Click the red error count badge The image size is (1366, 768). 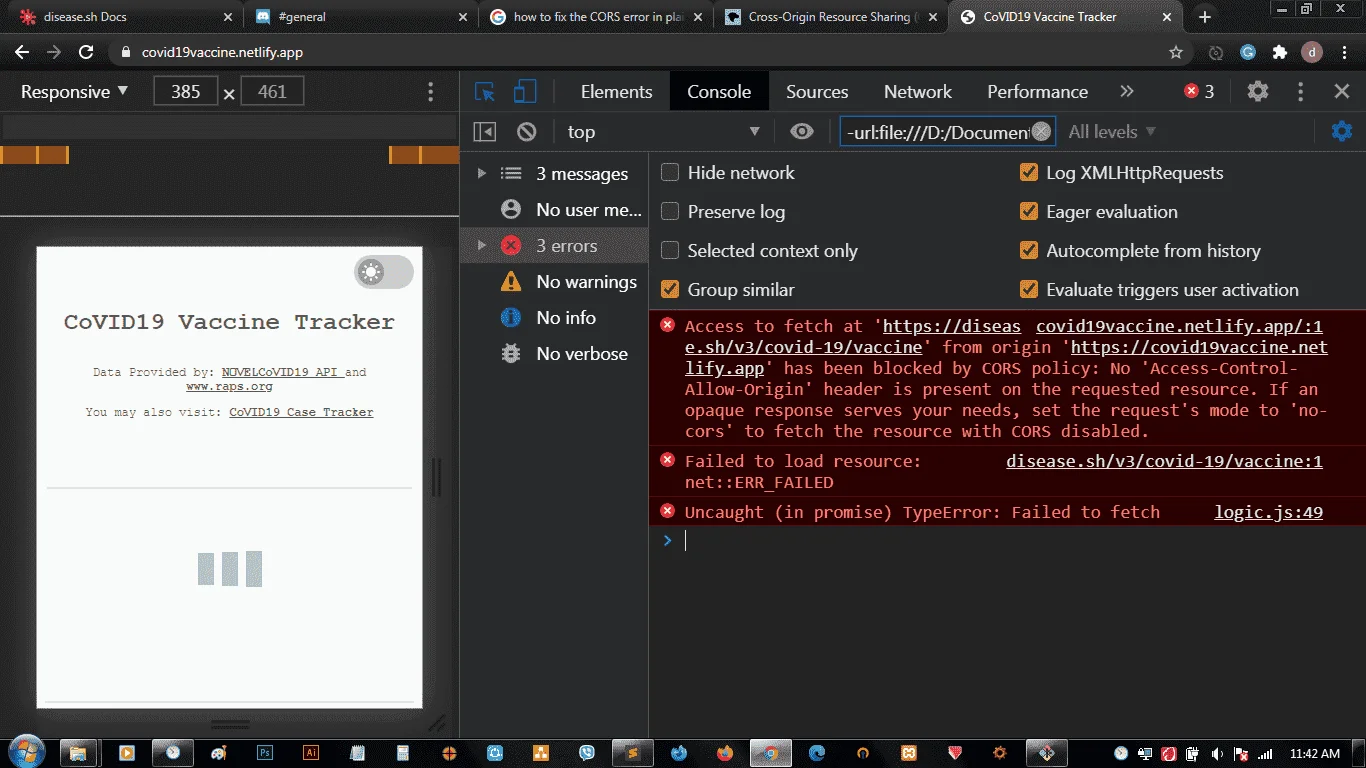(1199, 91)
